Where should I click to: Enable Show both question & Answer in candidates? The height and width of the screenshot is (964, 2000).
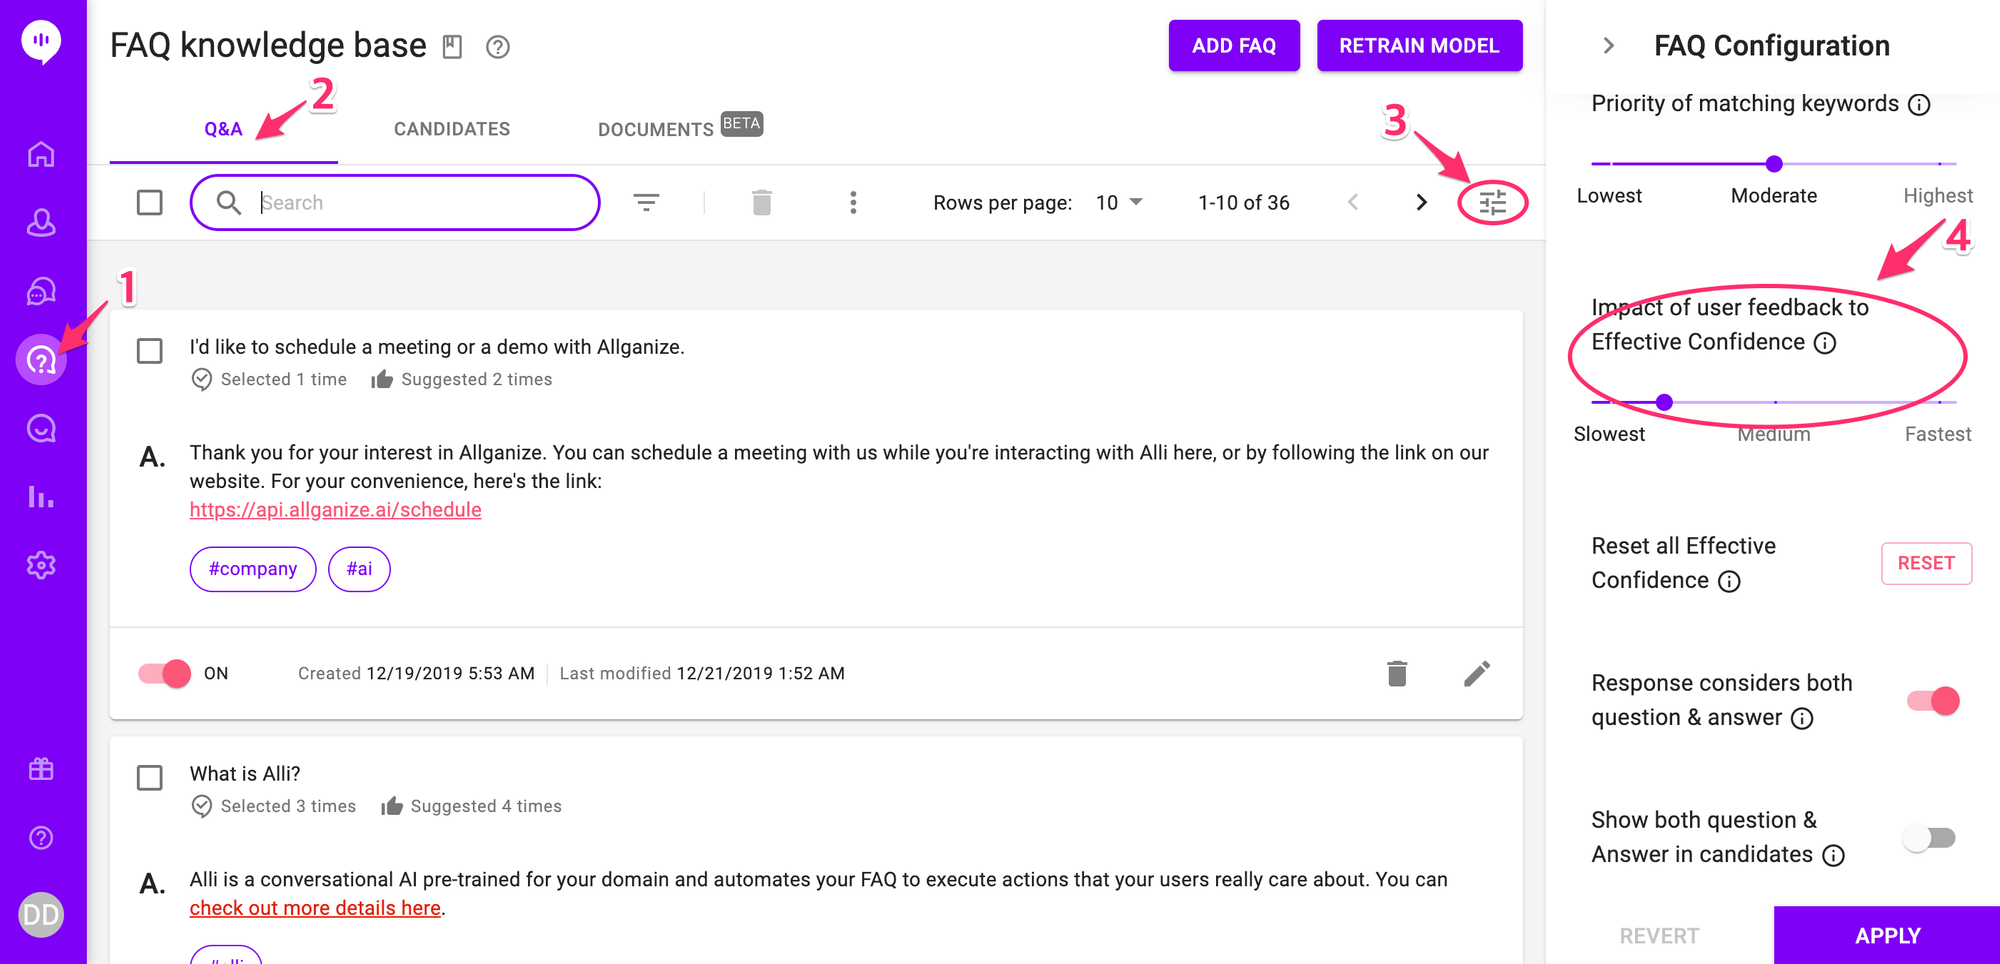tap(1930, 838)
